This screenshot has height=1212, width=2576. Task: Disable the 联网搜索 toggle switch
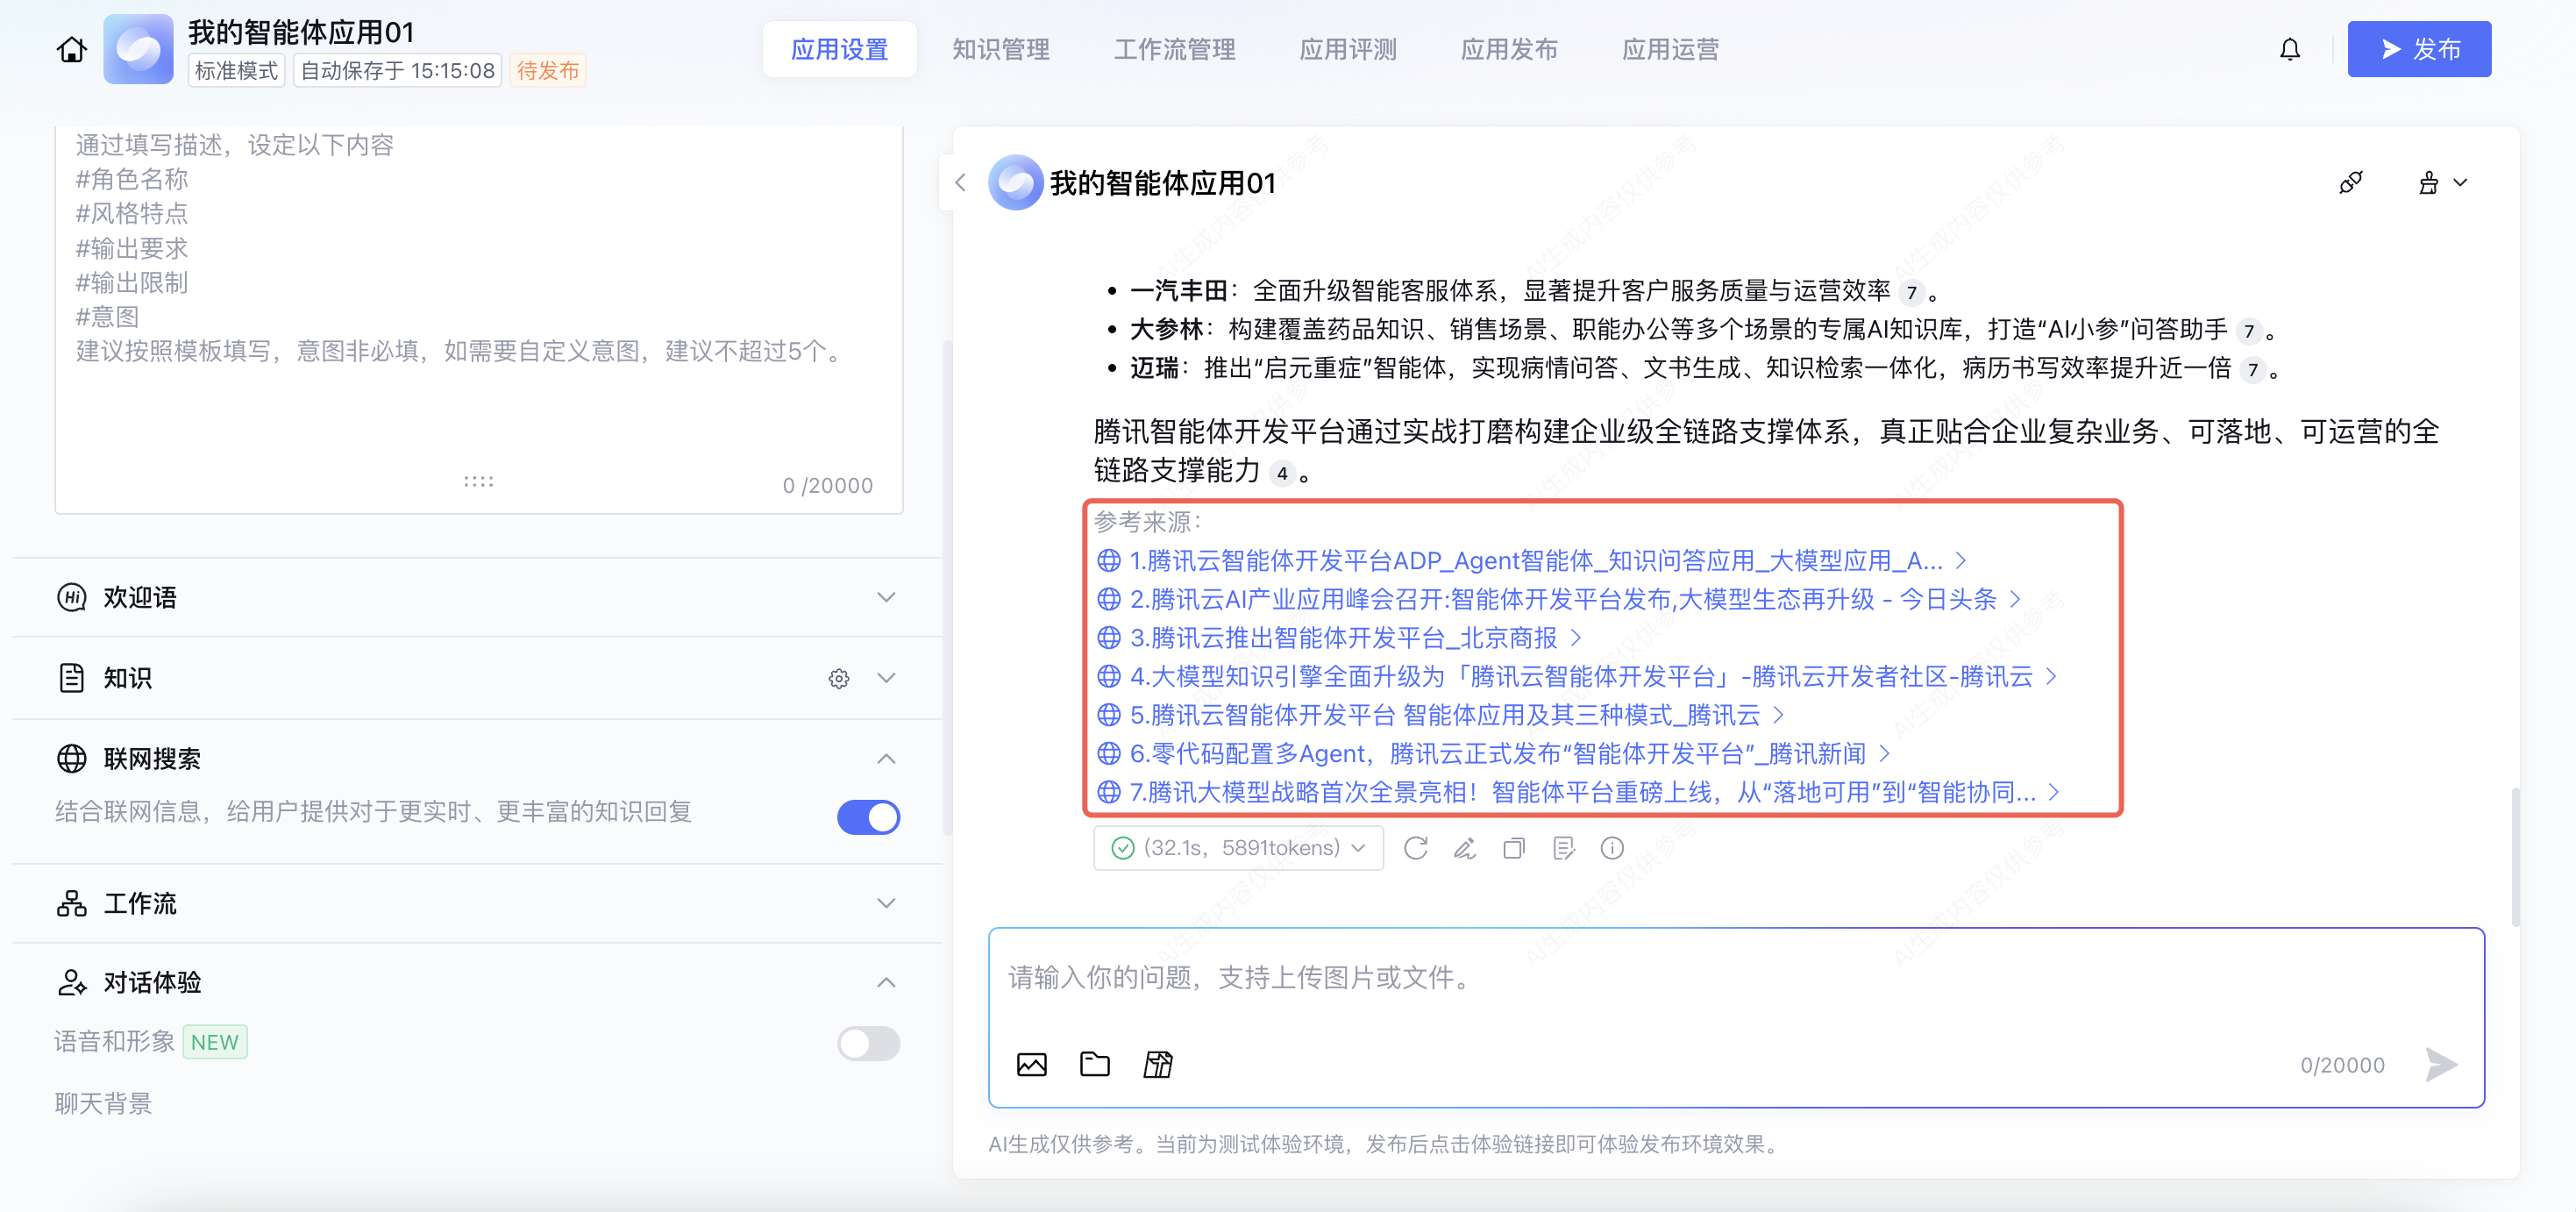tap(868, 816)
